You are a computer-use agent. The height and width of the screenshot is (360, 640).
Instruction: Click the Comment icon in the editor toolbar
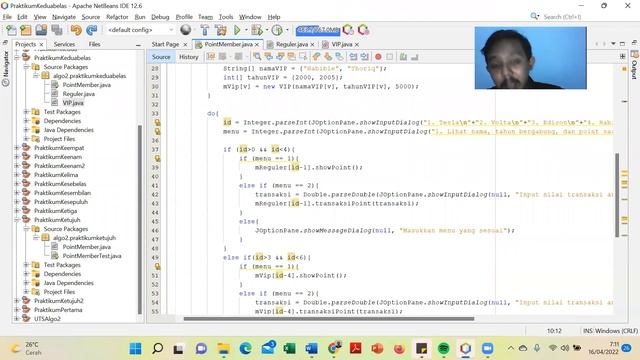403,57
